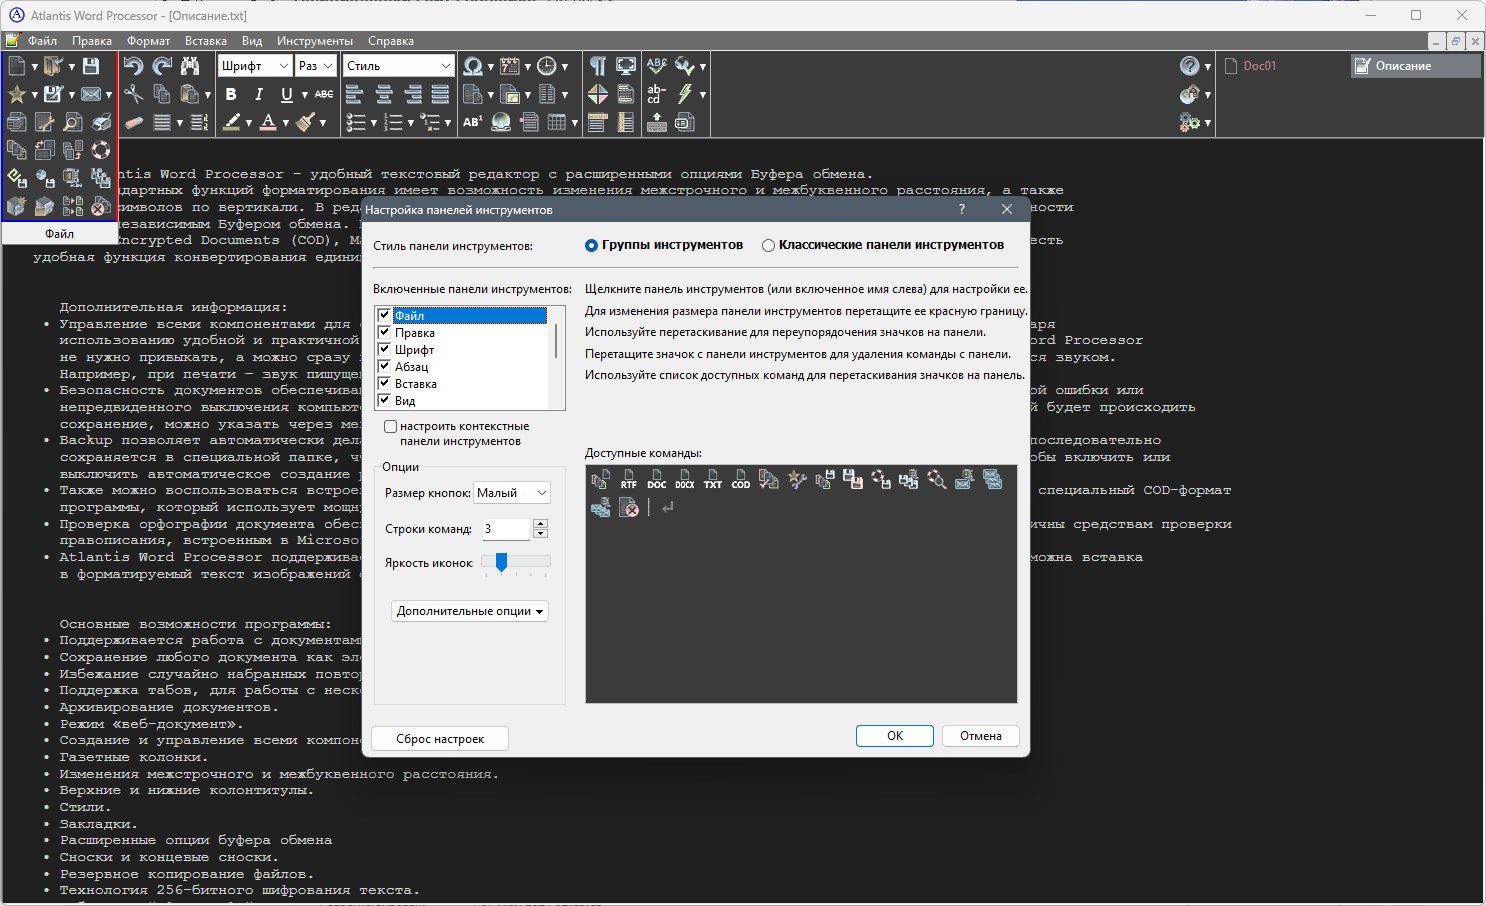Screen dimensions: 1486x906
Task: Uncheck the Правка toolbar checkbox
Action: [384, 333]
